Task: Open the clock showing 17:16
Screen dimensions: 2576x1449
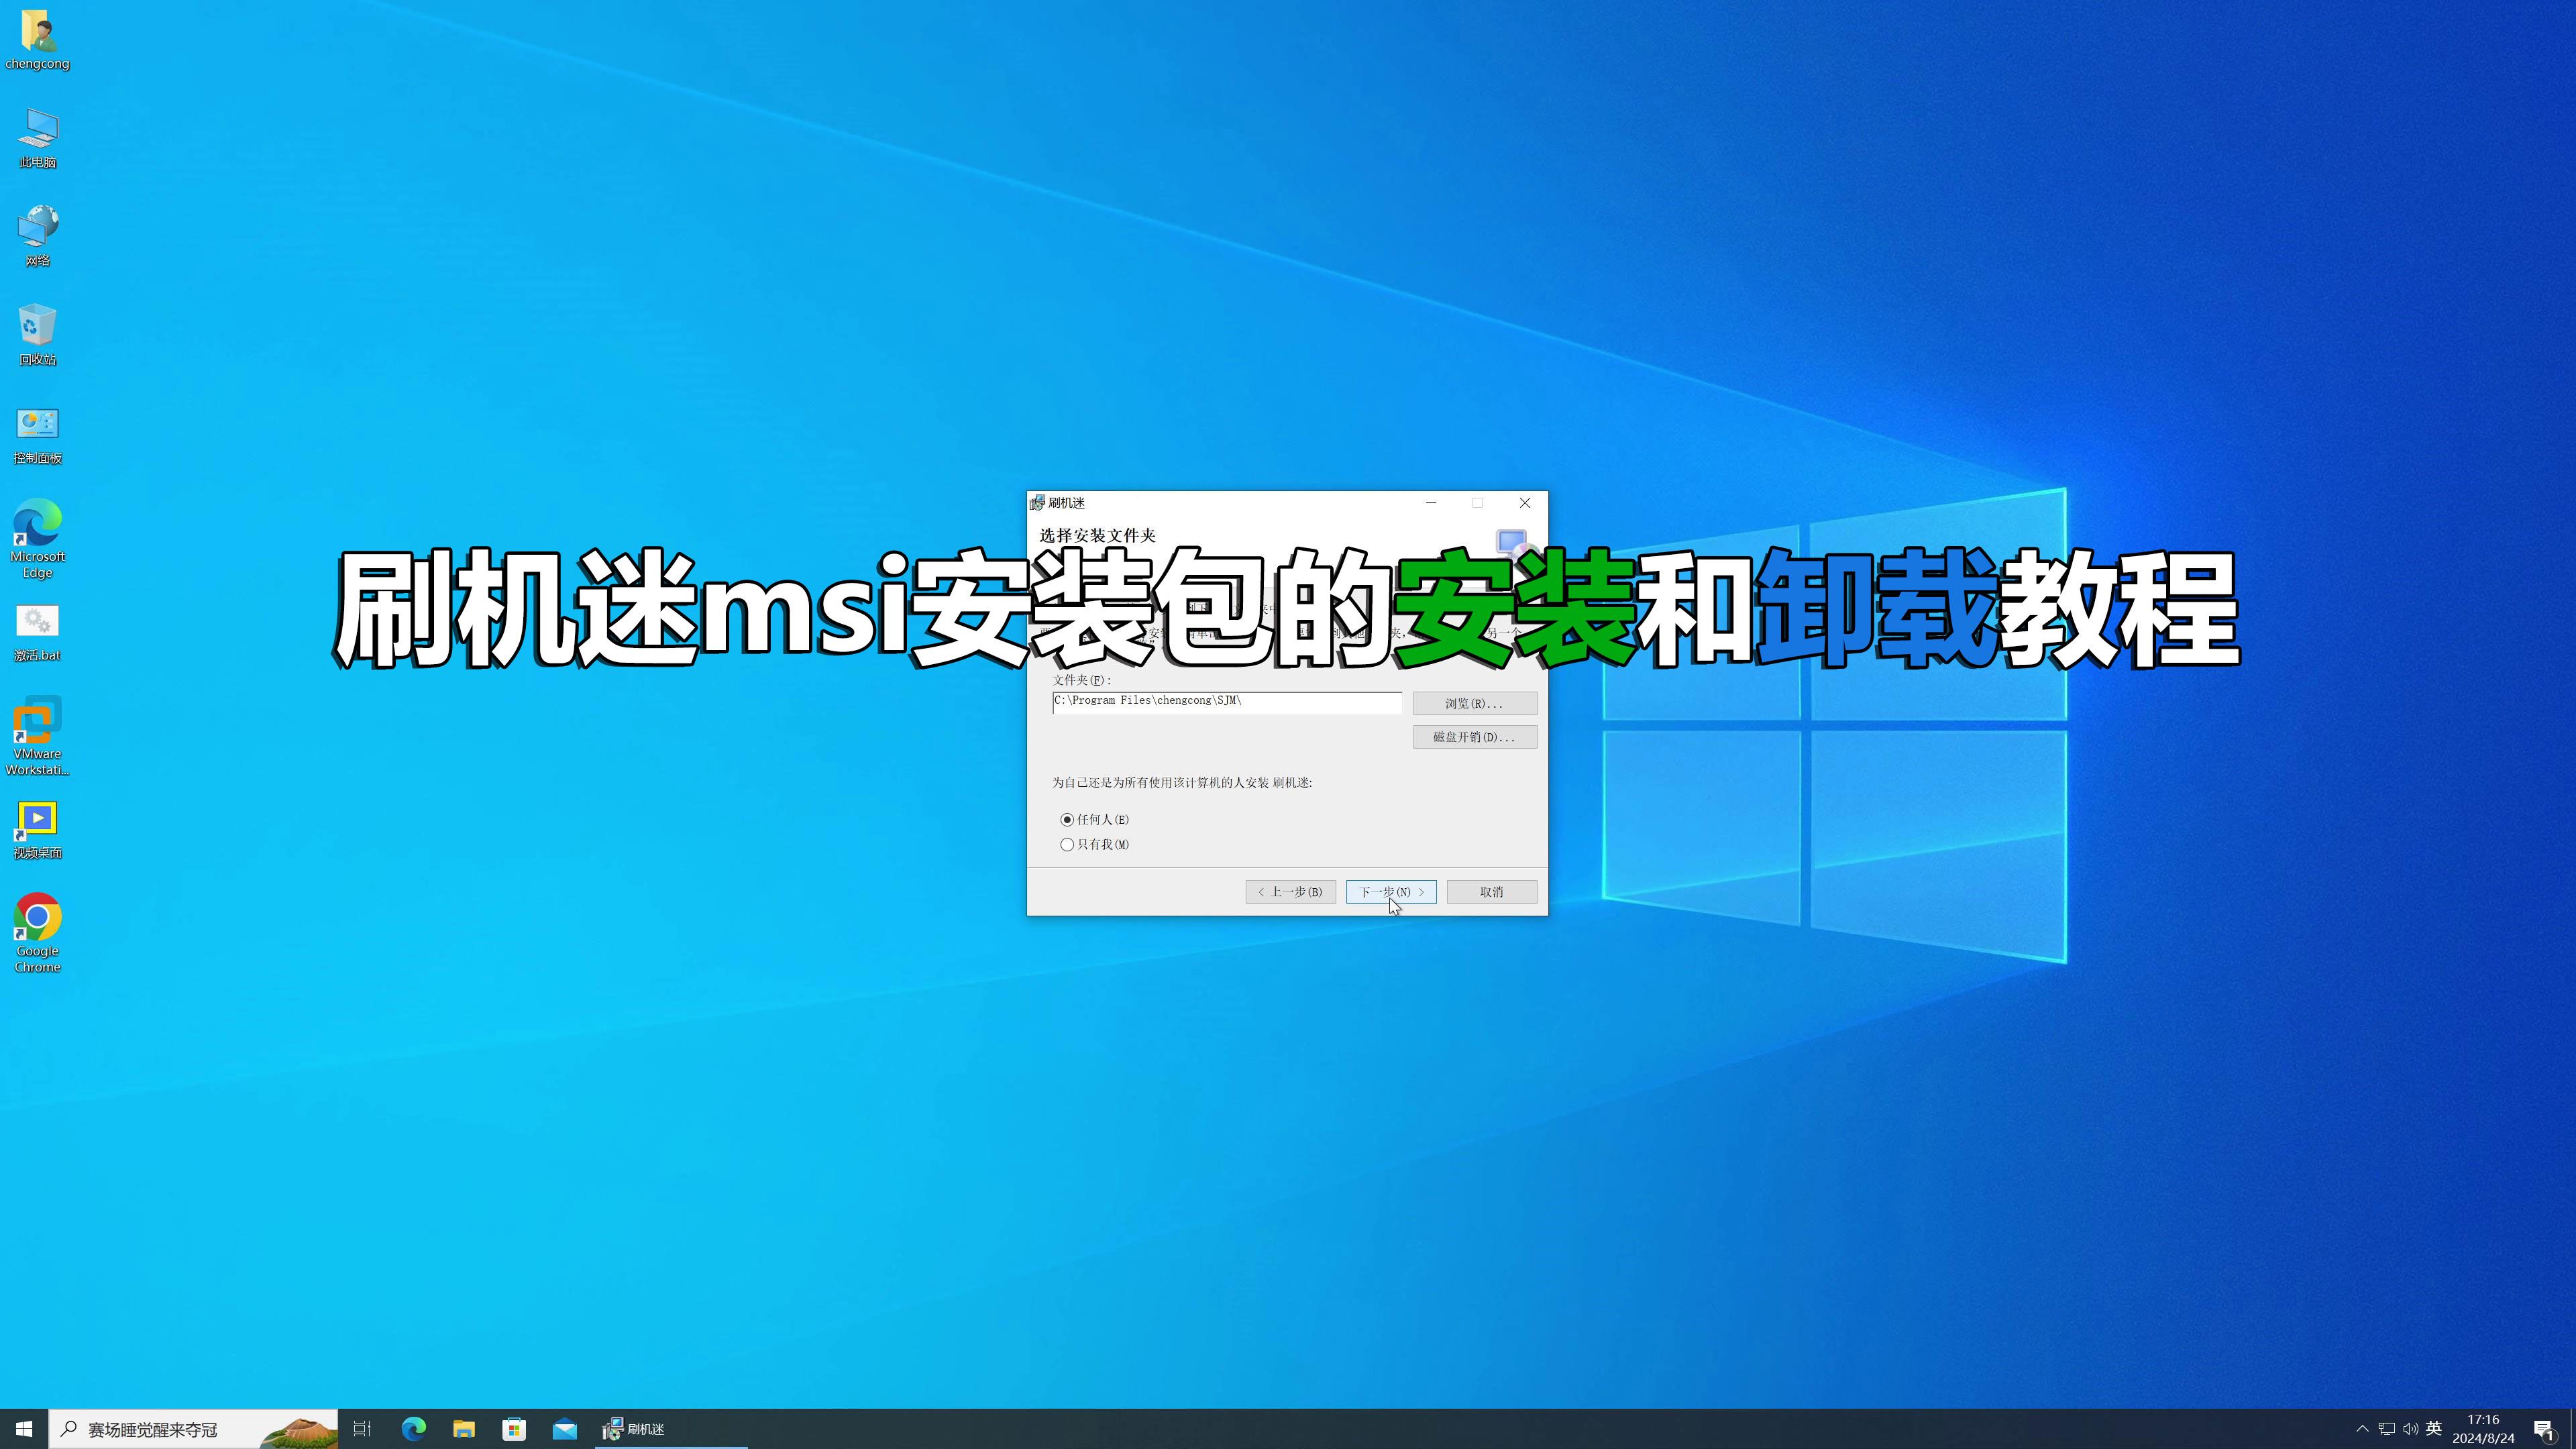Action: [2483, 1429]
